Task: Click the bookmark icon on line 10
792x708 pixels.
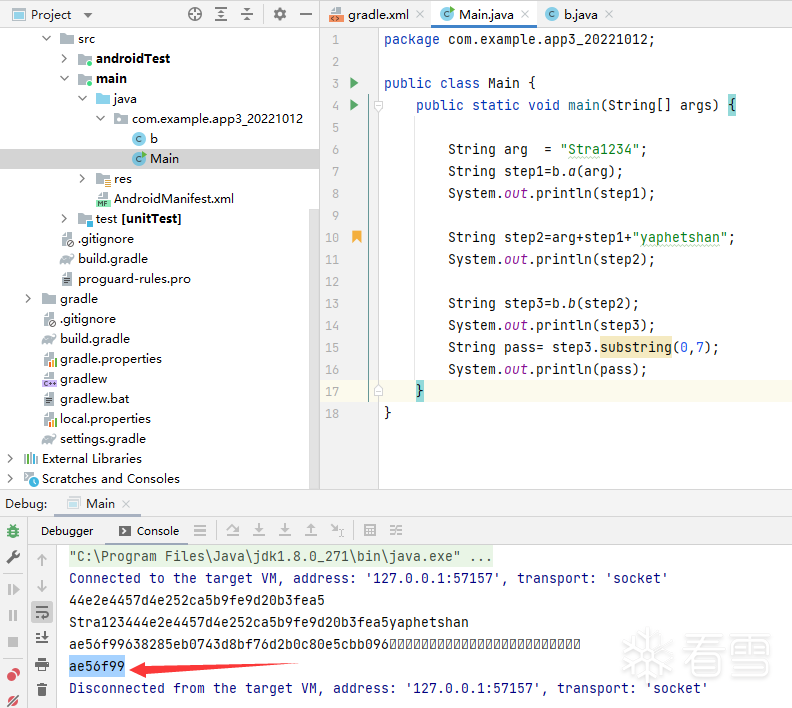Action: pyautogui.click(x=357, y=236)
